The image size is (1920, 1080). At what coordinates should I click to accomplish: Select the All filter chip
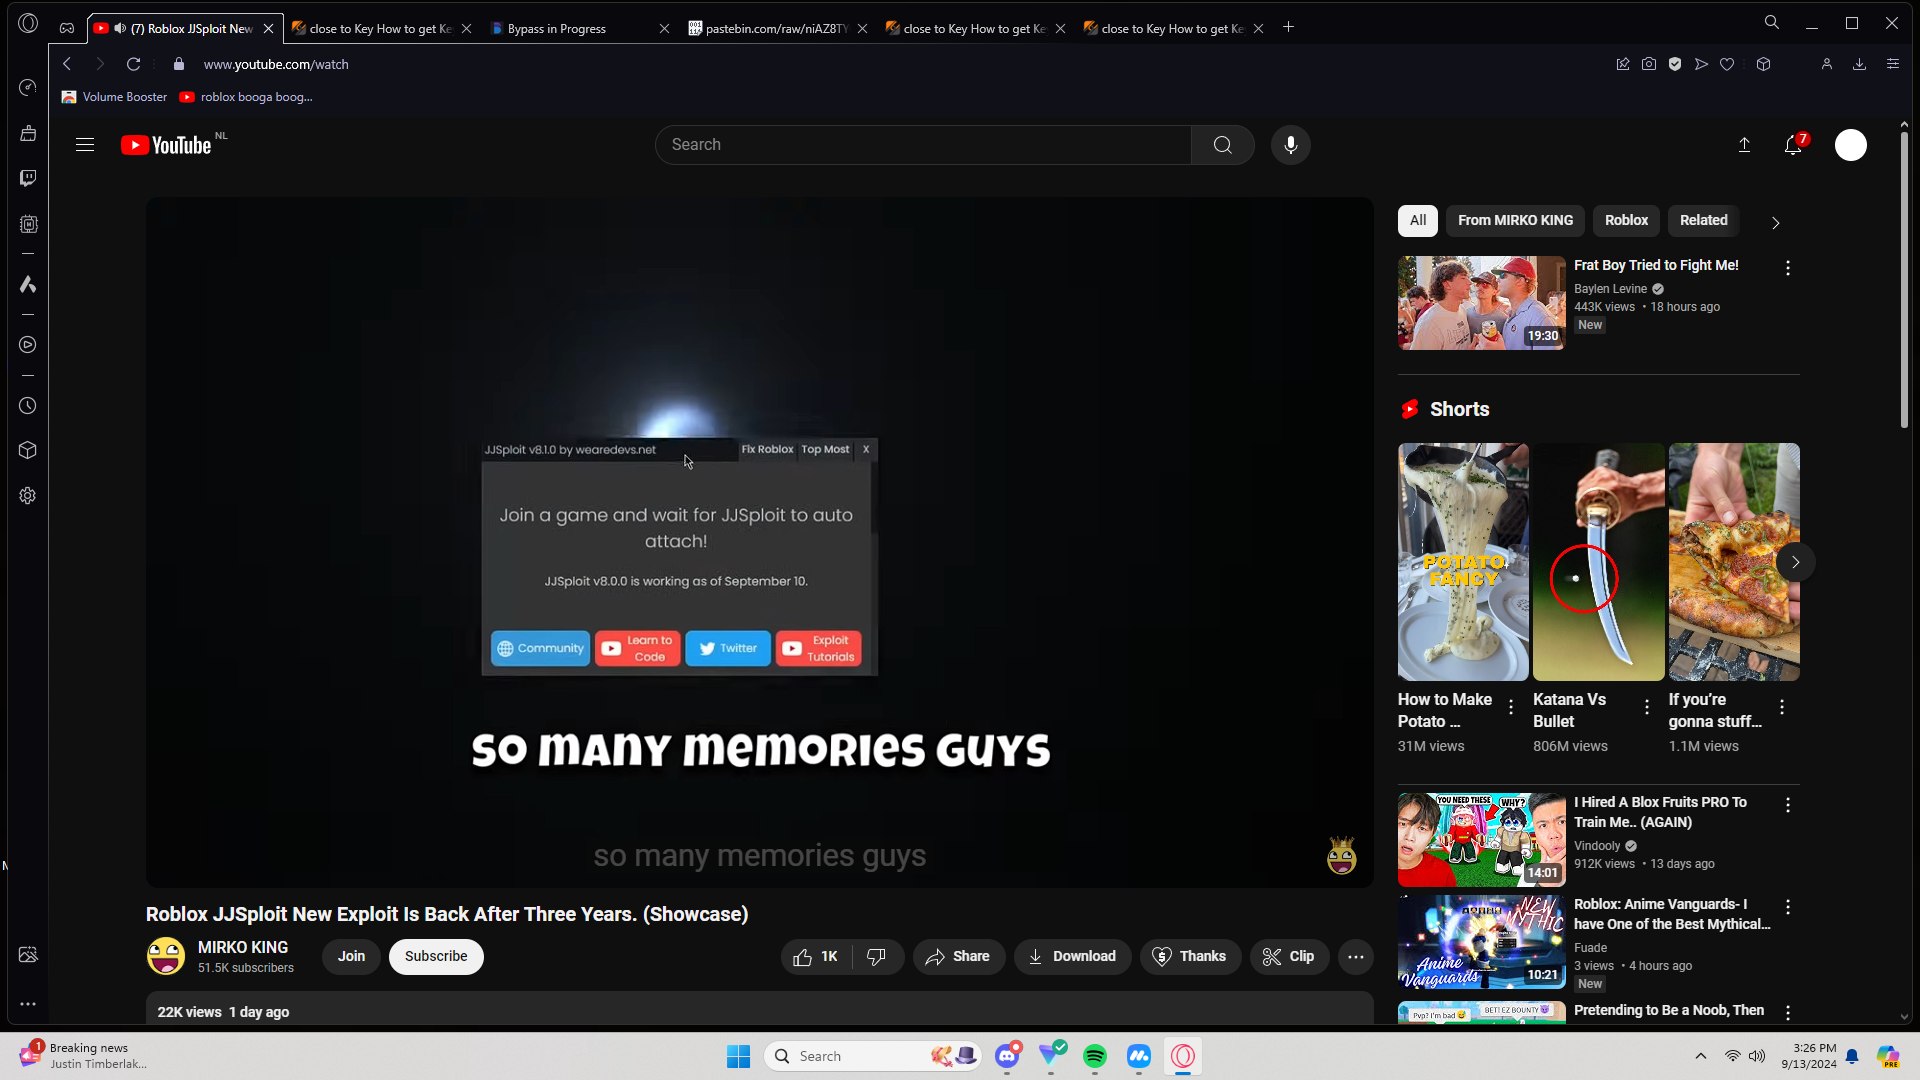[x=1418, y=221]
